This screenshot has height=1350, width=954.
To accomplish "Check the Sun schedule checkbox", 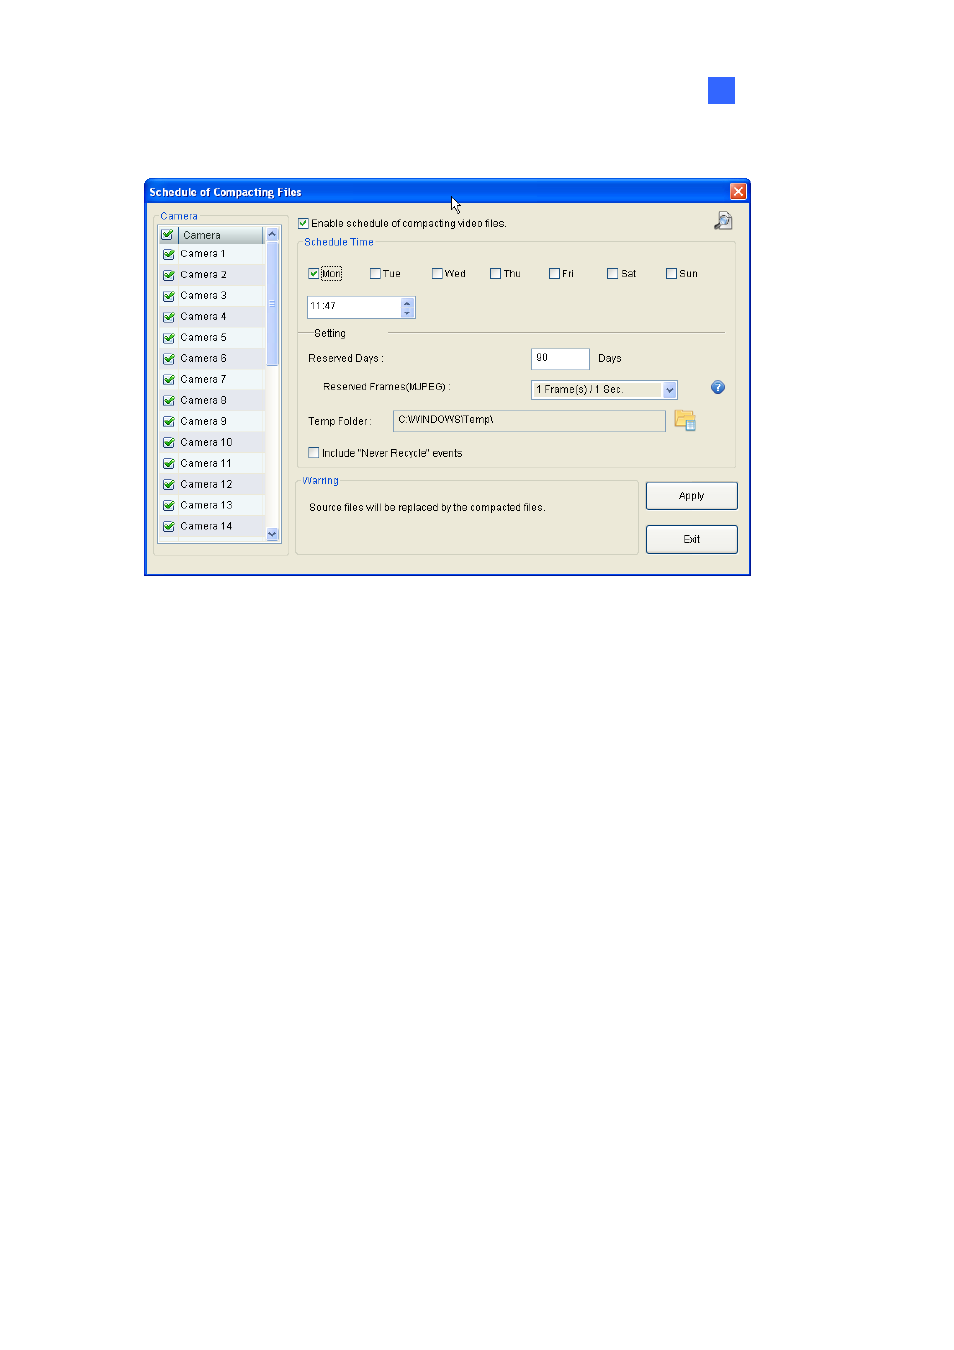I will coord(671,274).
